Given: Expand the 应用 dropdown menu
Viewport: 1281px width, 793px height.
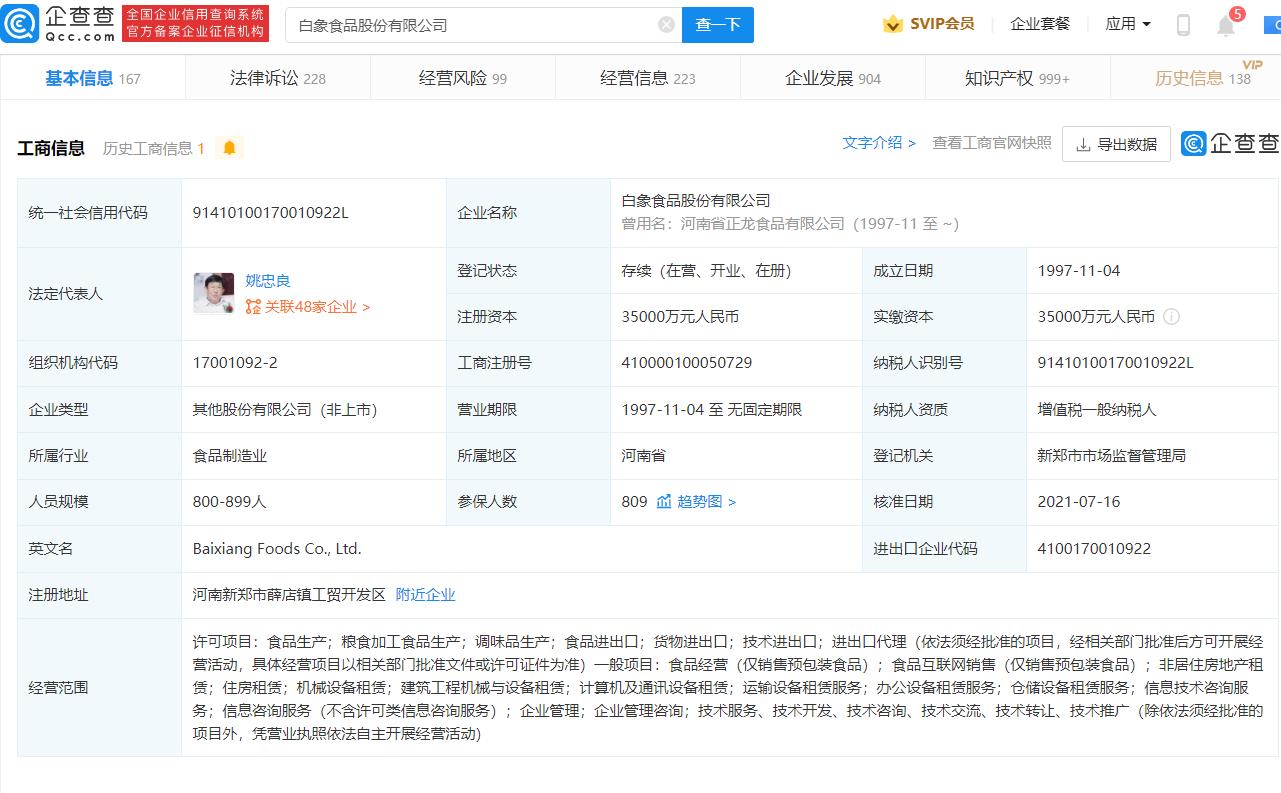Looking at the screenshot, I should click(x=1128, y=24).
